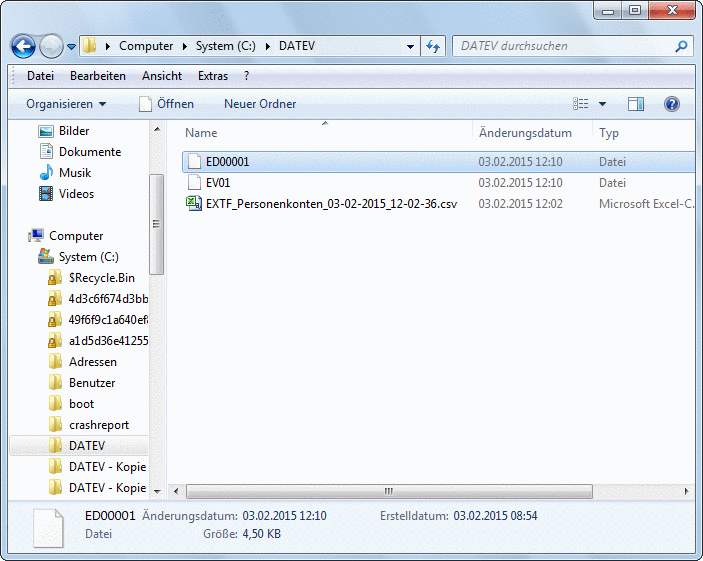Select the Excel icon of EXTF_Personenkonten csv

click(x=194, y=204)
